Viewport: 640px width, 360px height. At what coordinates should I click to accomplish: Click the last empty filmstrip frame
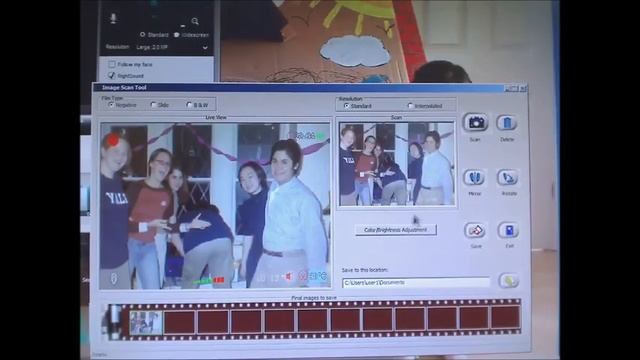[505, 317]
